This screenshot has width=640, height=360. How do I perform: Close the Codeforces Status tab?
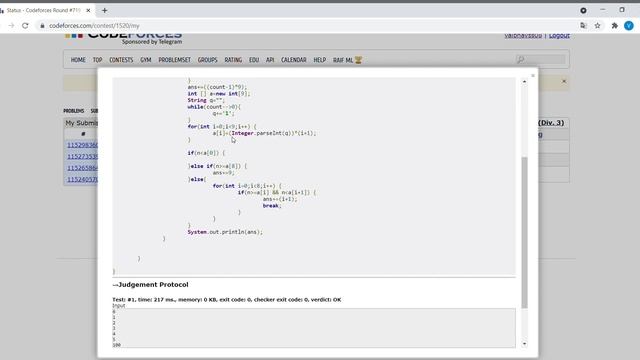pos(88,11)
